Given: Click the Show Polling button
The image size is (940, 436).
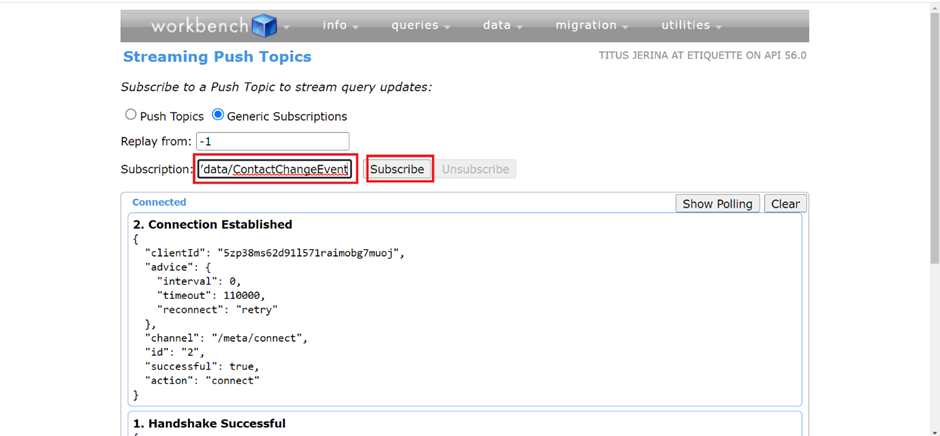Looking at the screenshot, I should (718, 204).
